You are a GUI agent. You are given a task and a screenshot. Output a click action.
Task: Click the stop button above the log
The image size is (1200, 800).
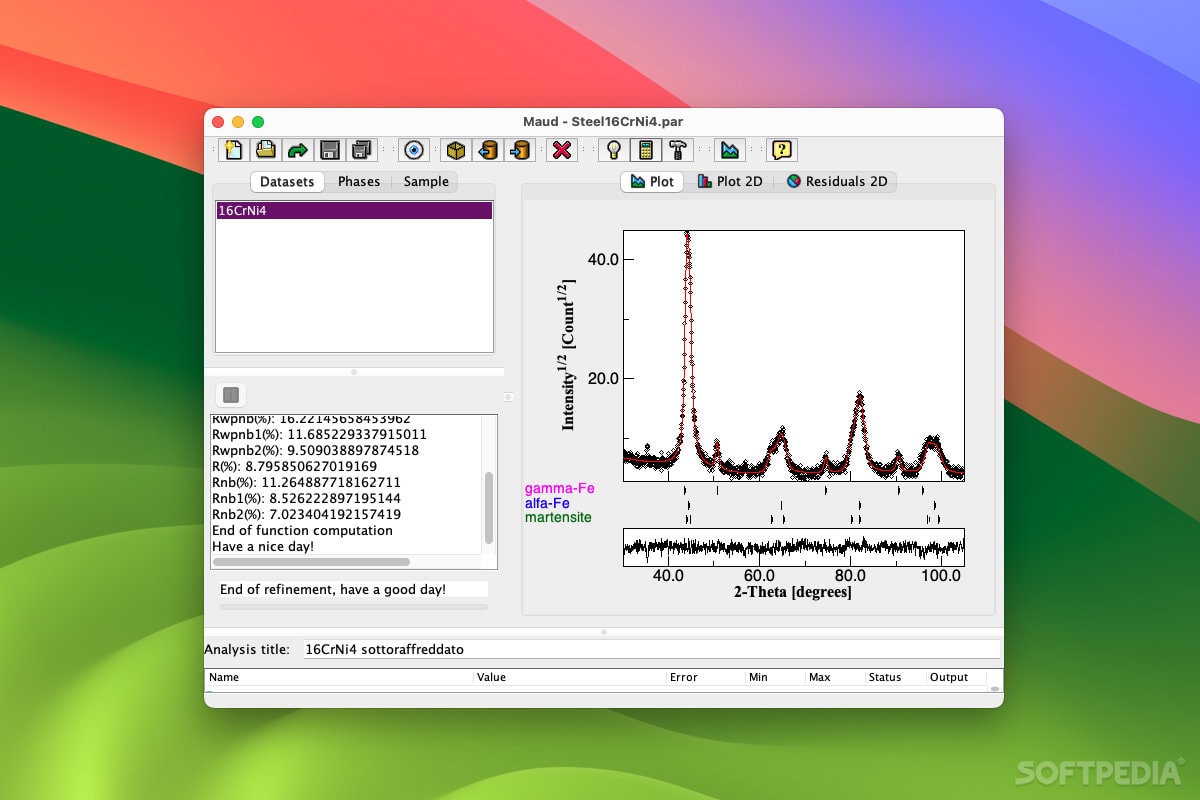click(231, 395)
